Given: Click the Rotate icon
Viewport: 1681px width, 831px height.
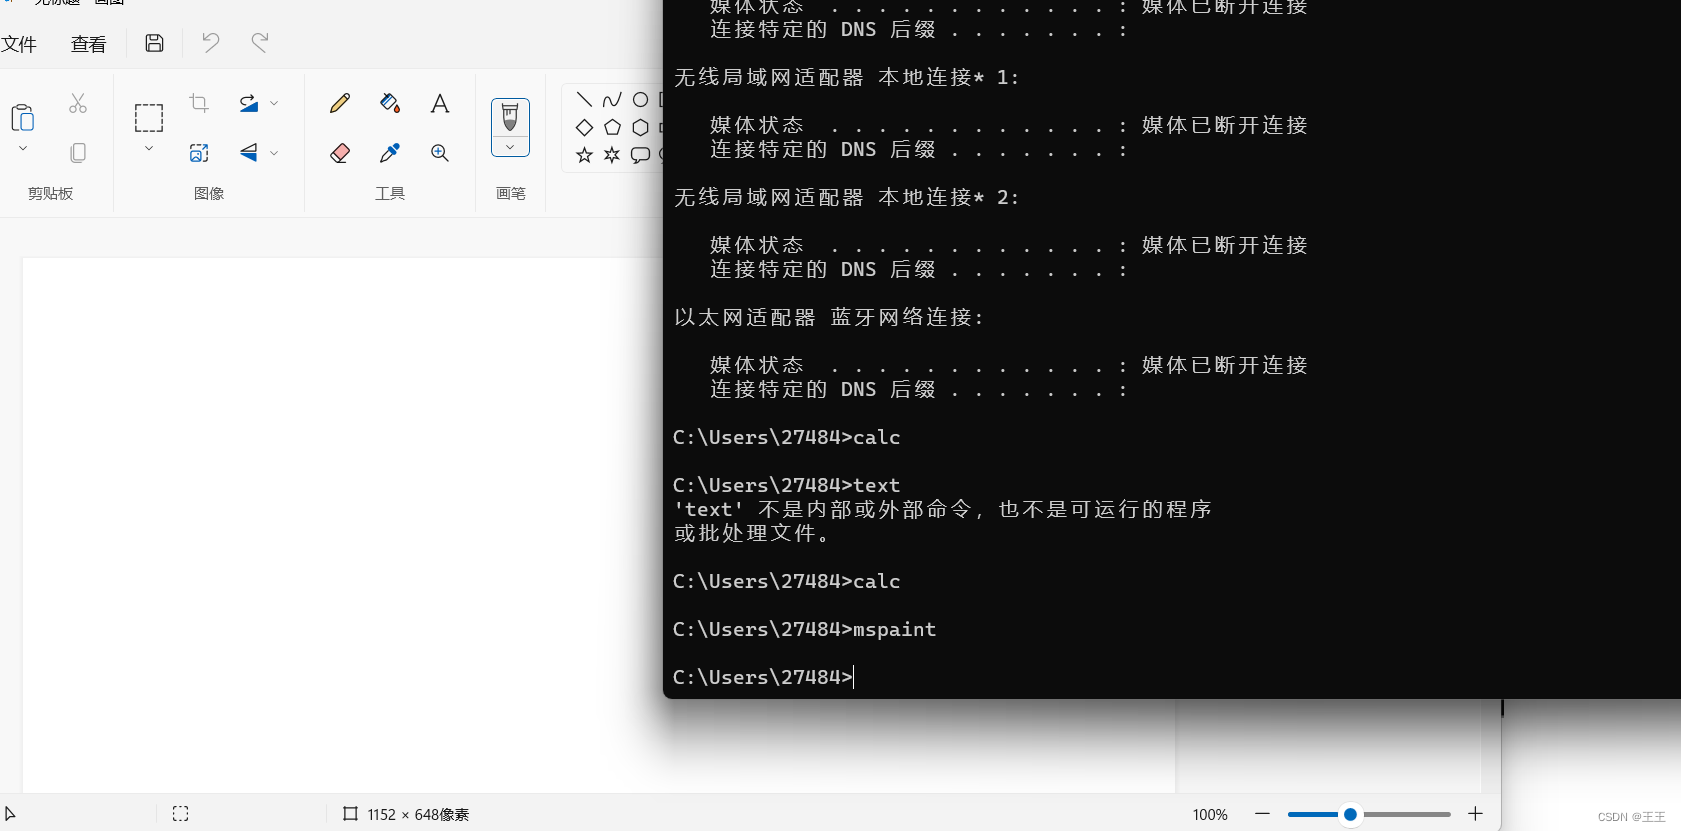Looking at the screenshot, I should (x=249, y=103).
